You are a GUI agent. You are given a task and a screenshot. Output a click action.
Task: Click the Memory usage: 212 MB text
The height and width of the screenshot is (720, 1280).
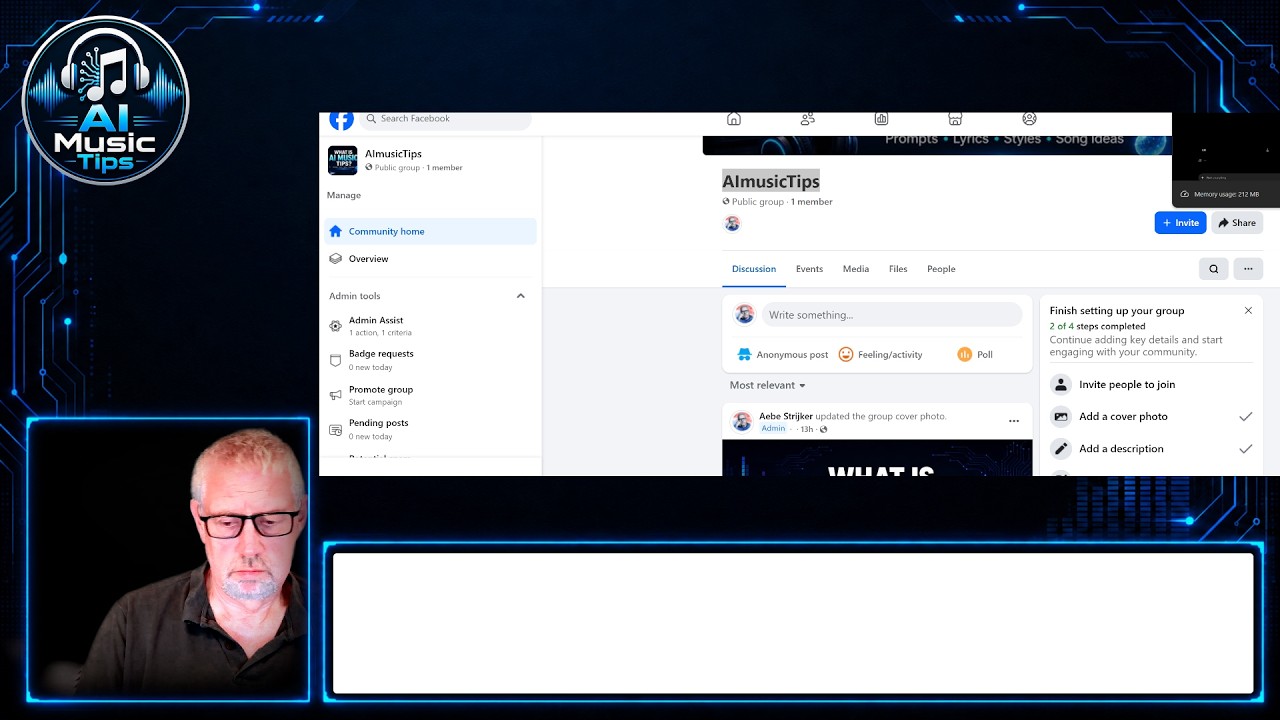point(1226,194)
